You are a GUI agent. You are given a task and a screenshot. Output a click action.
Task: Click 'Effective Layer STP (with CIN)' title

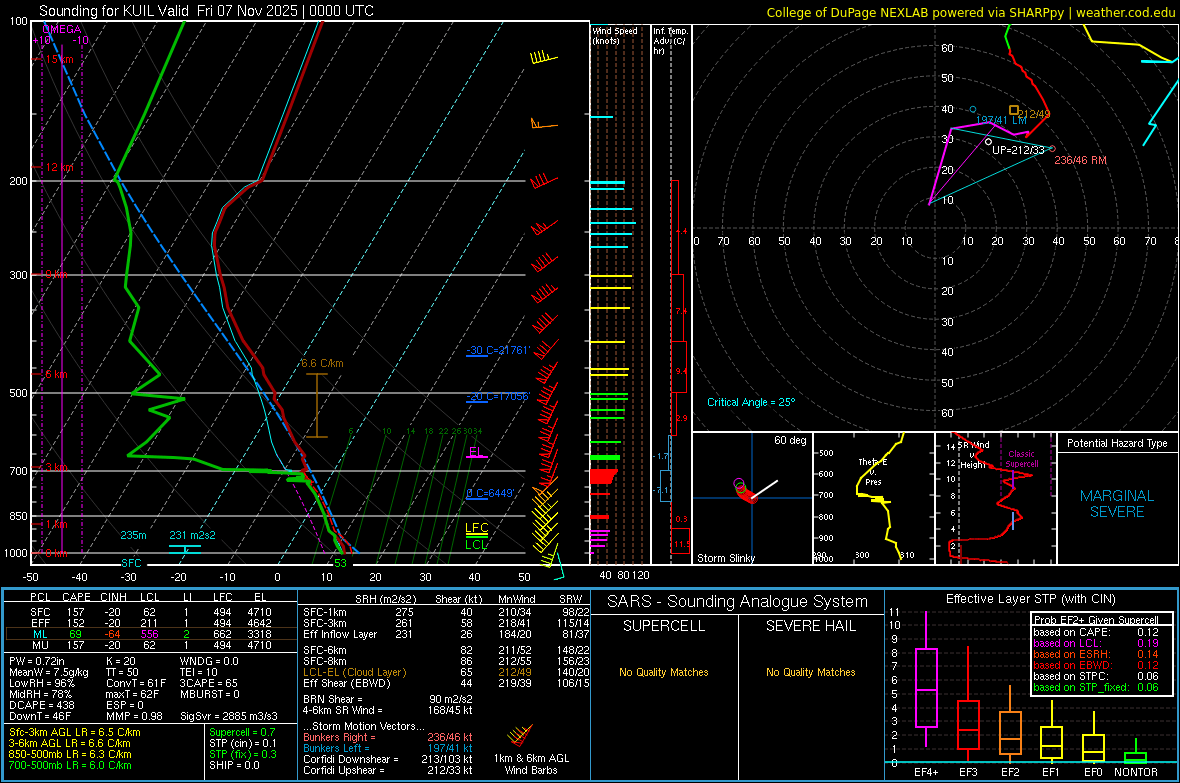pyautogui.click(x=1030, y=599)
